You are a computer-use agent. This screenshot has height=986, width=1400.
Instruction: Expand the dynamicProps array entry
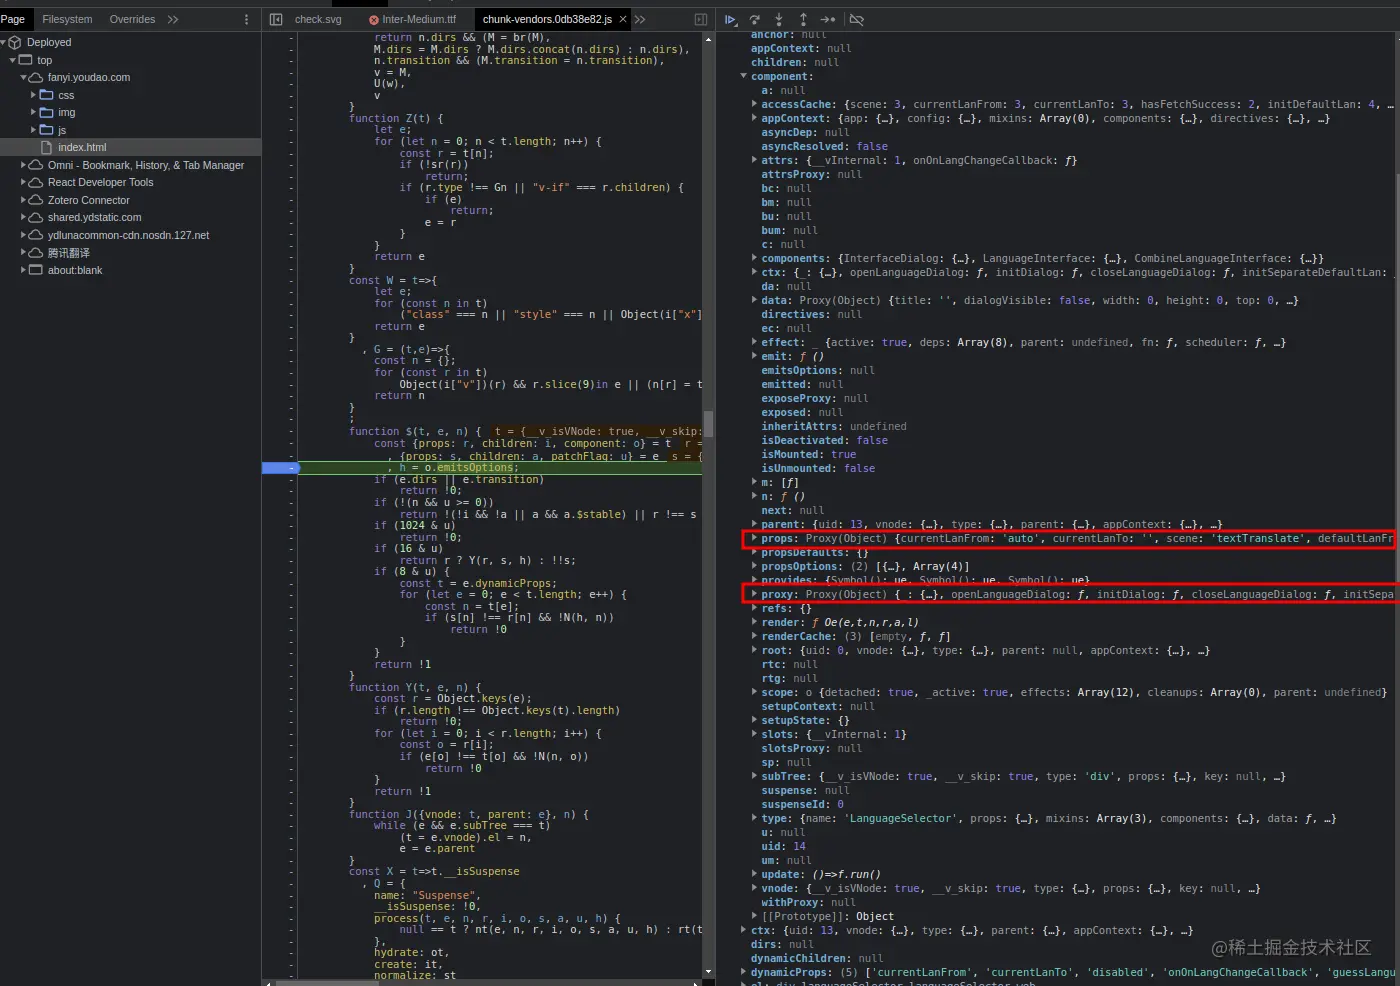point(744,972)
